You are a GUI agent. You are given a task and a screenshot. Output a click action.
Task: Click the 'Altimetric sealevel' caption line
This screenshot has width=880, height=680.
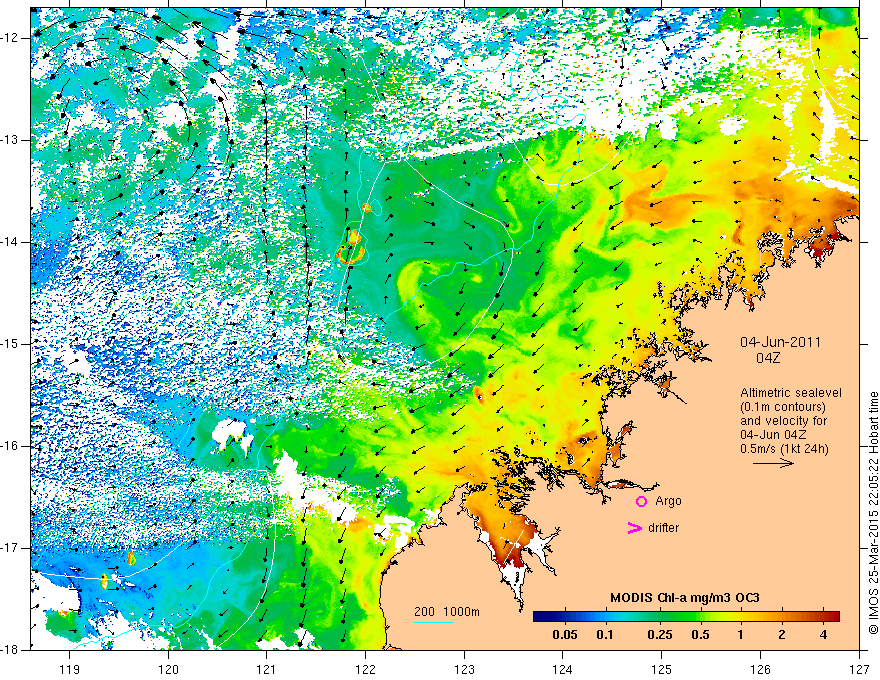(x=791, y=393)
